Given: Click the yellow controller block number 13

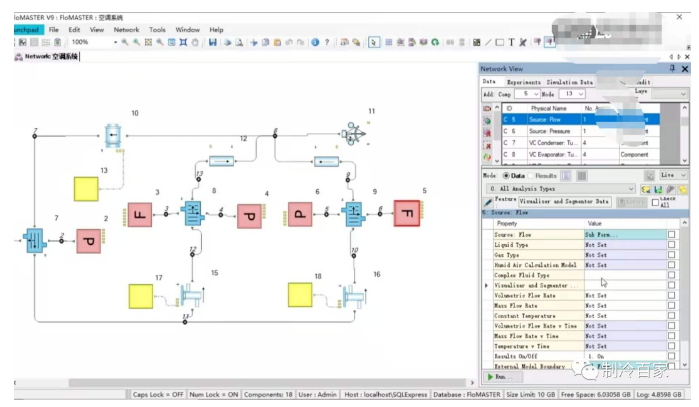Looking at the screenshot, I should (86, 189).
